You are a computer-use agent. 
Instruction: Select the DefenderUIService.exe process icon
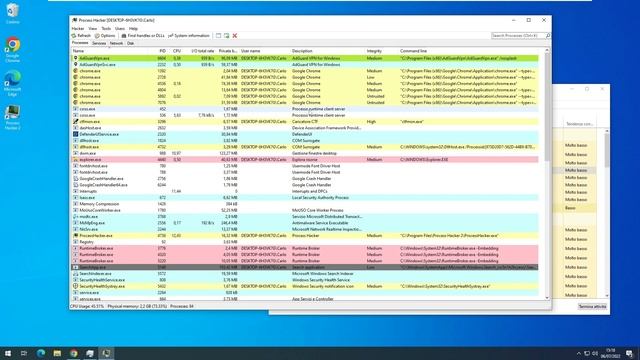tap(76, 134)
